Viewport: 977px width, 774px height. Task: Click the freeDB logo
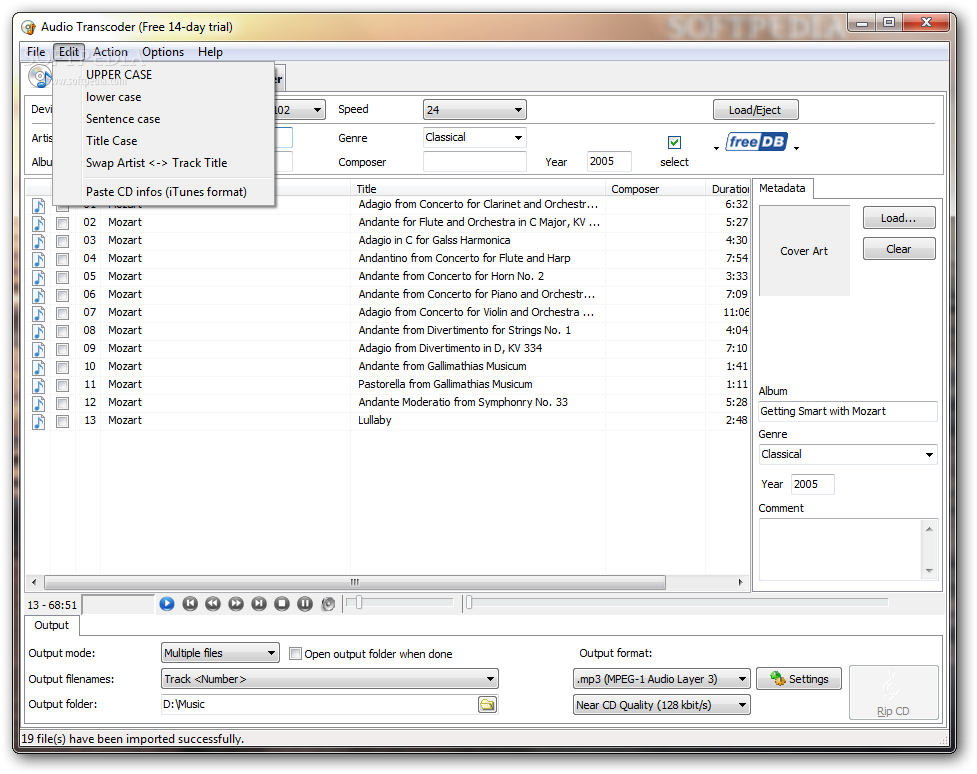tap(756, 141)
